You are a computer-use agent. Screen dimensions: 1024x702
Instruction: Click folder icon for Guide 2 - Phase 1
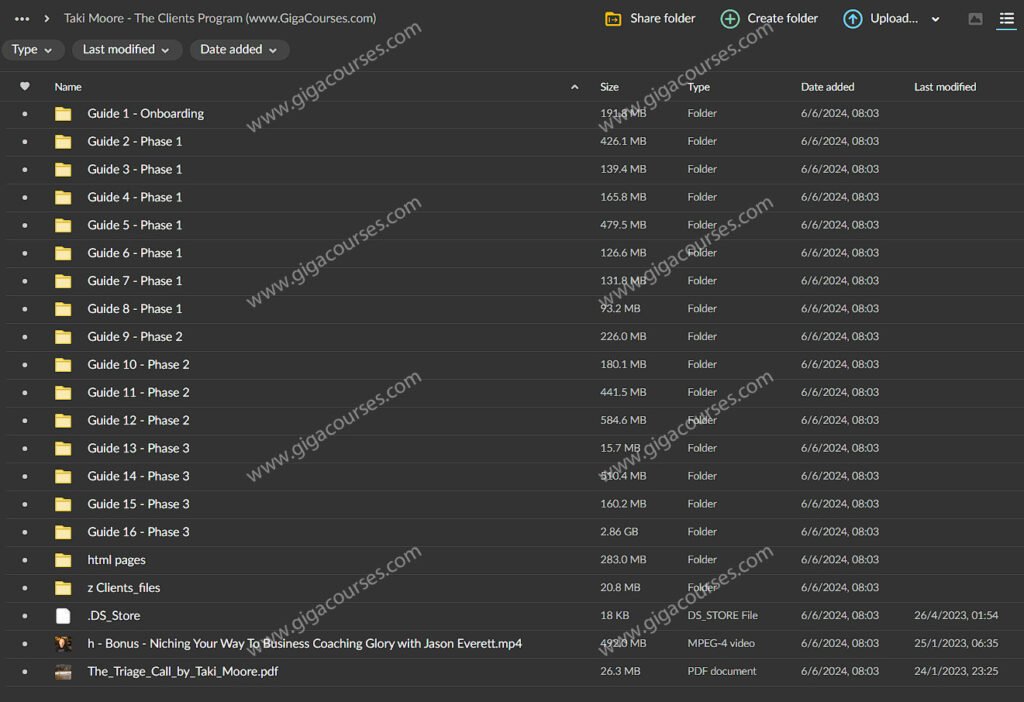pyautogui.click(x=63, y=142)
